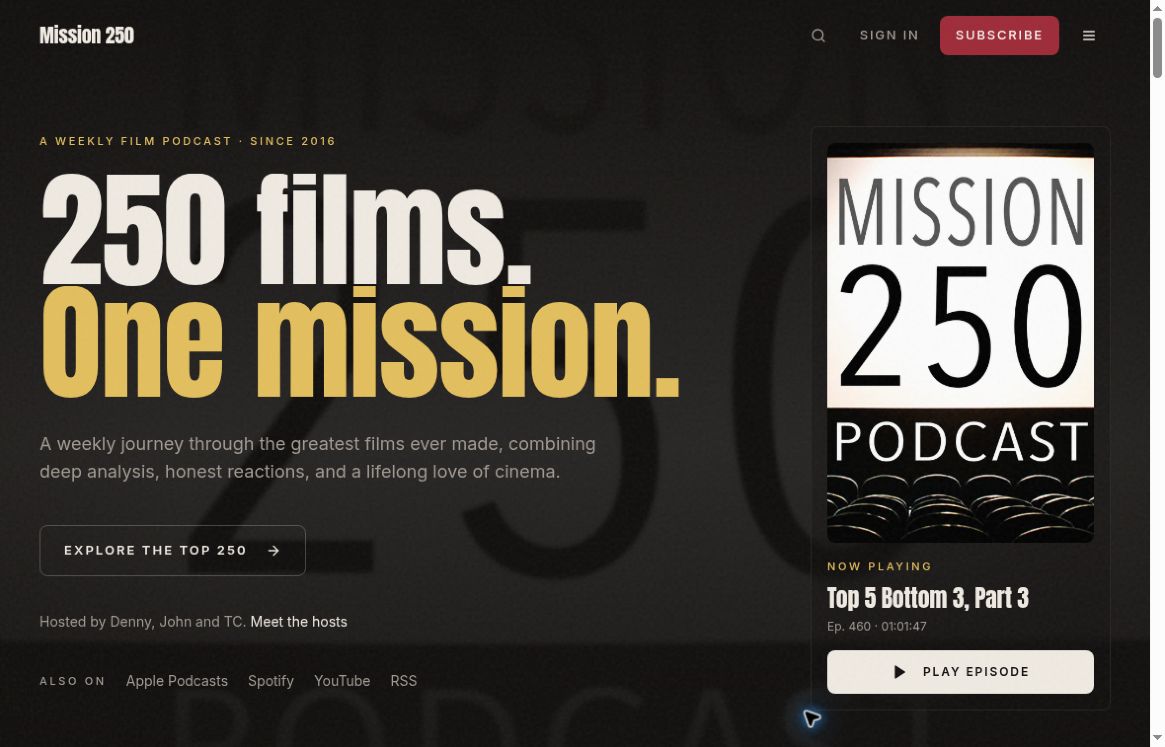Click the 'Also on' label
1165x747 pixels.
(72, 682)
